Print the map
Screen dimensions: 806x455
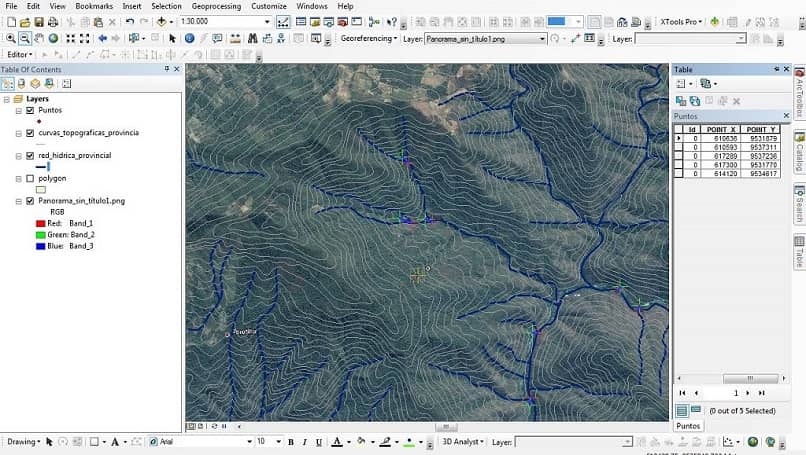tap(52, 22)
